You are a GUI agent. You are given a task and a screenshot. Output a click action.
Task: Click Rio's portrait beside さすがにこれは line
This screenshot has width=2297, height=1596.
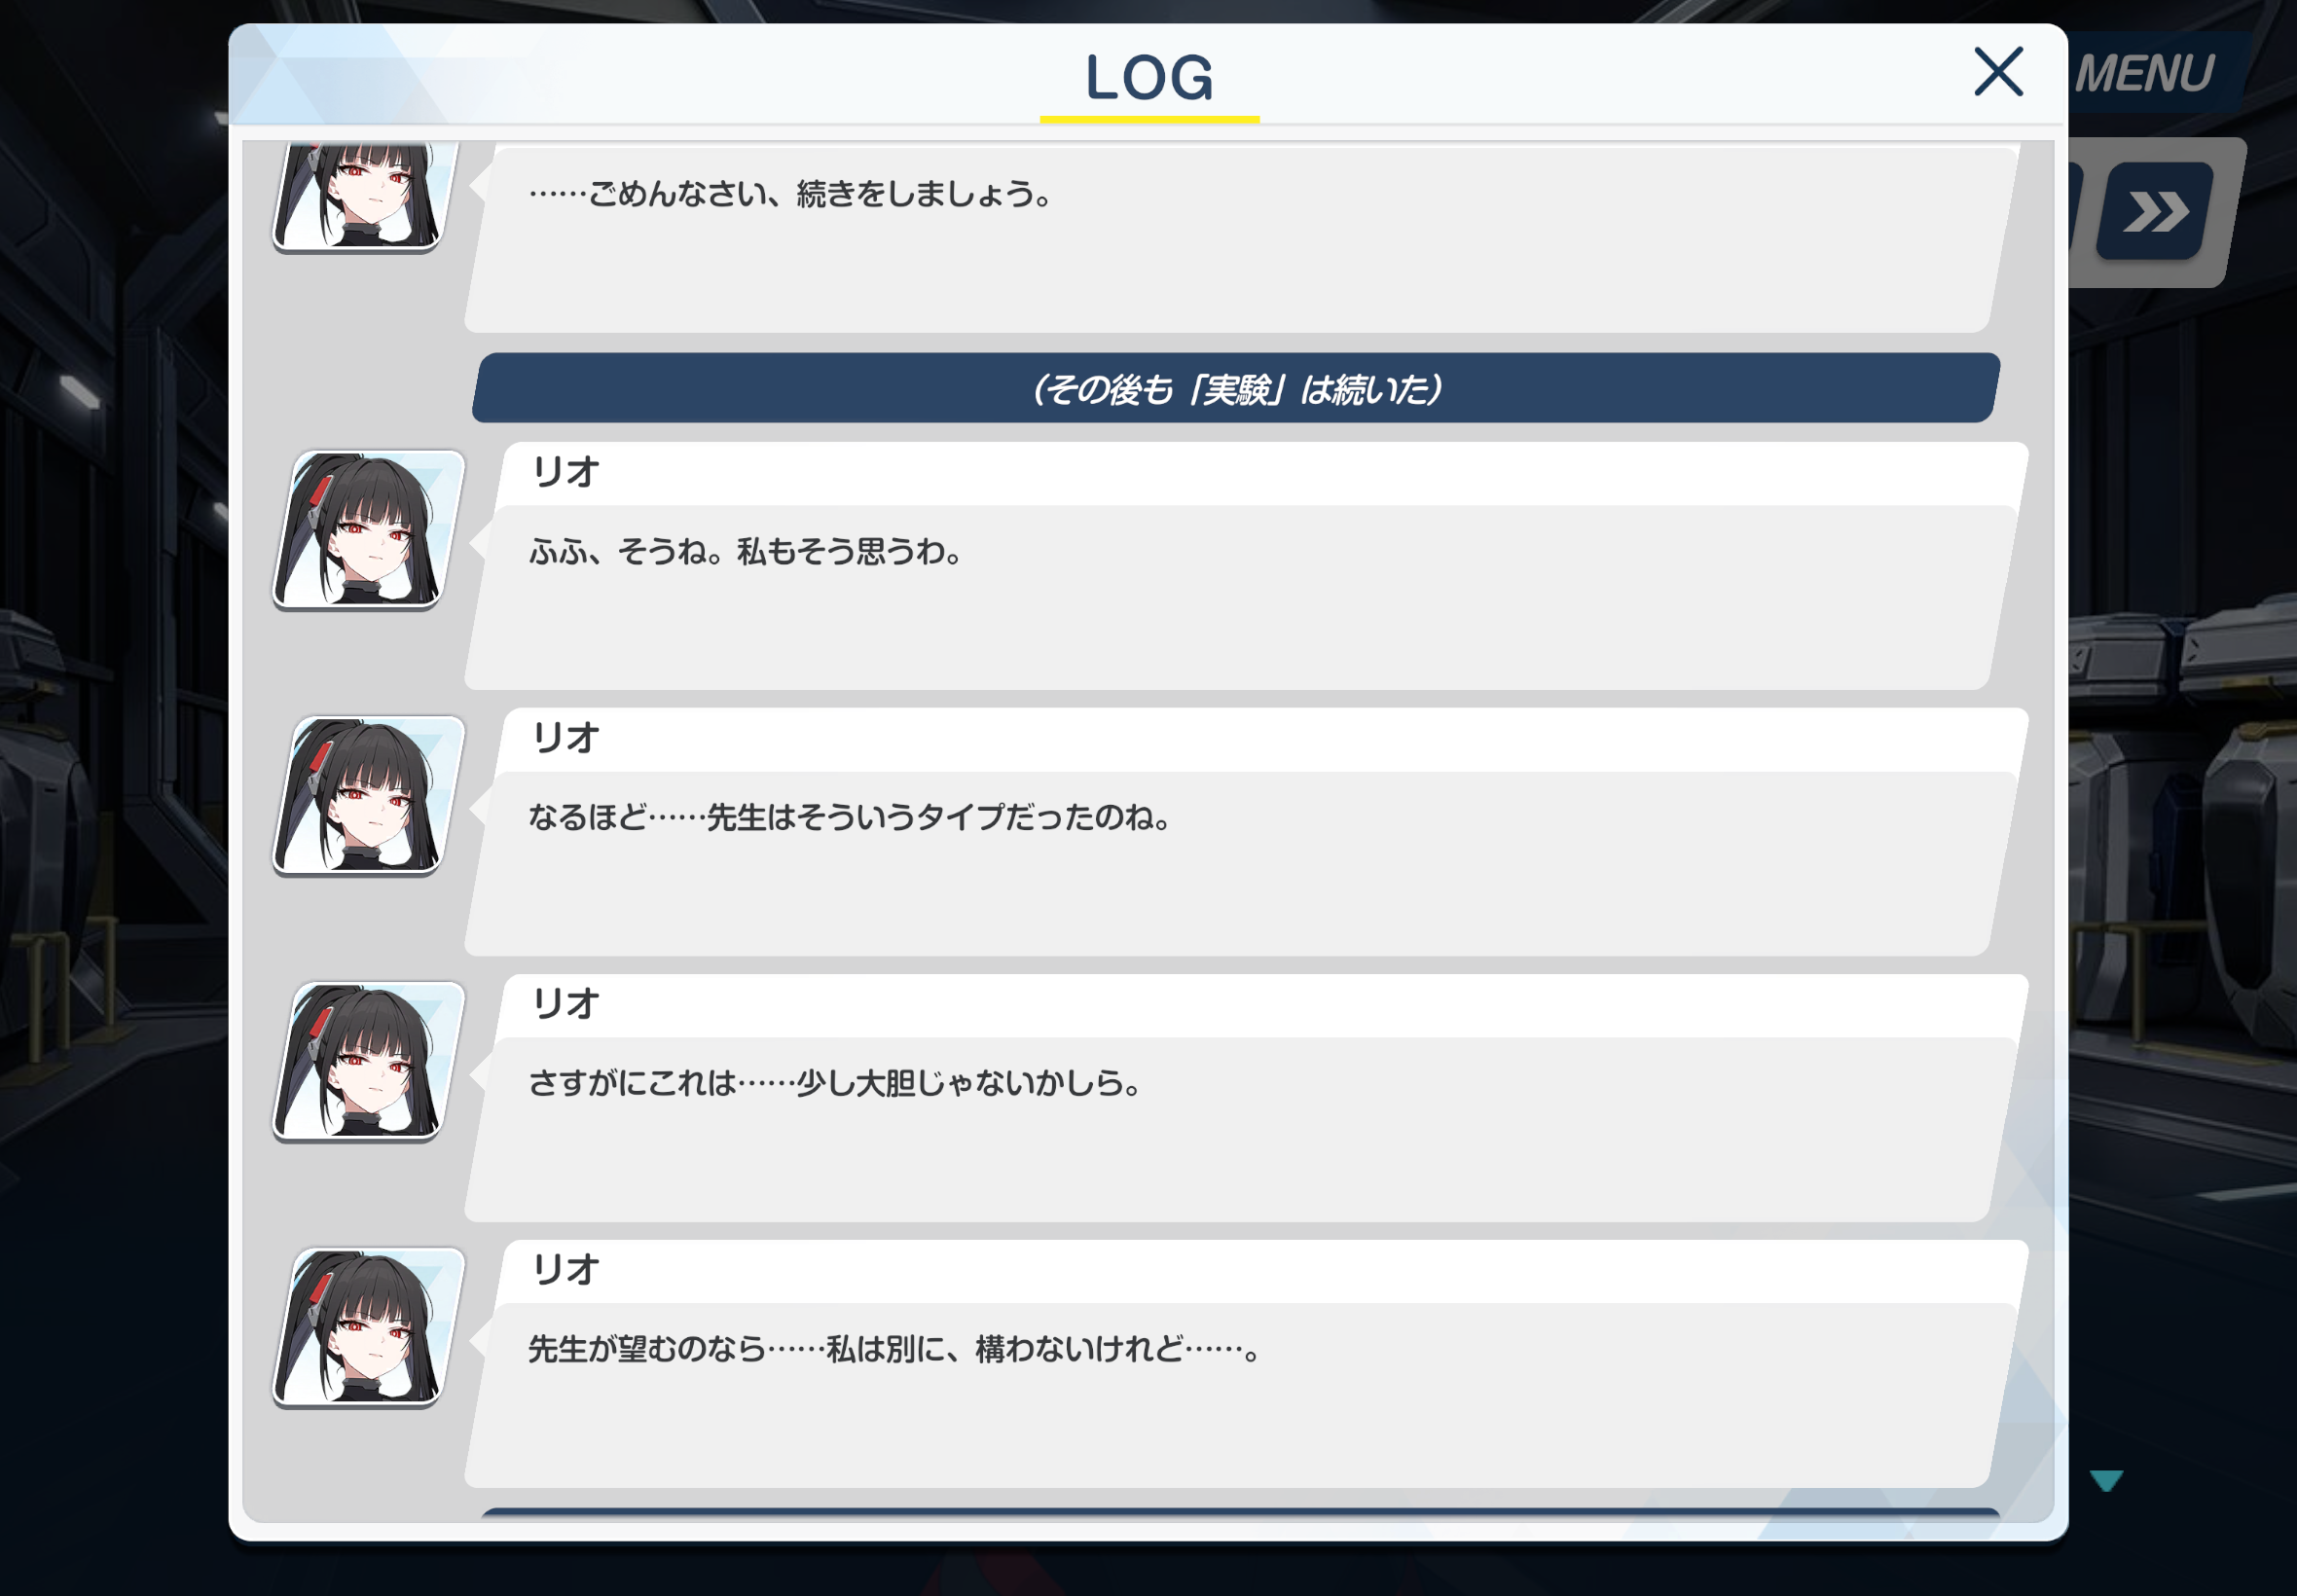point(368,1061)
